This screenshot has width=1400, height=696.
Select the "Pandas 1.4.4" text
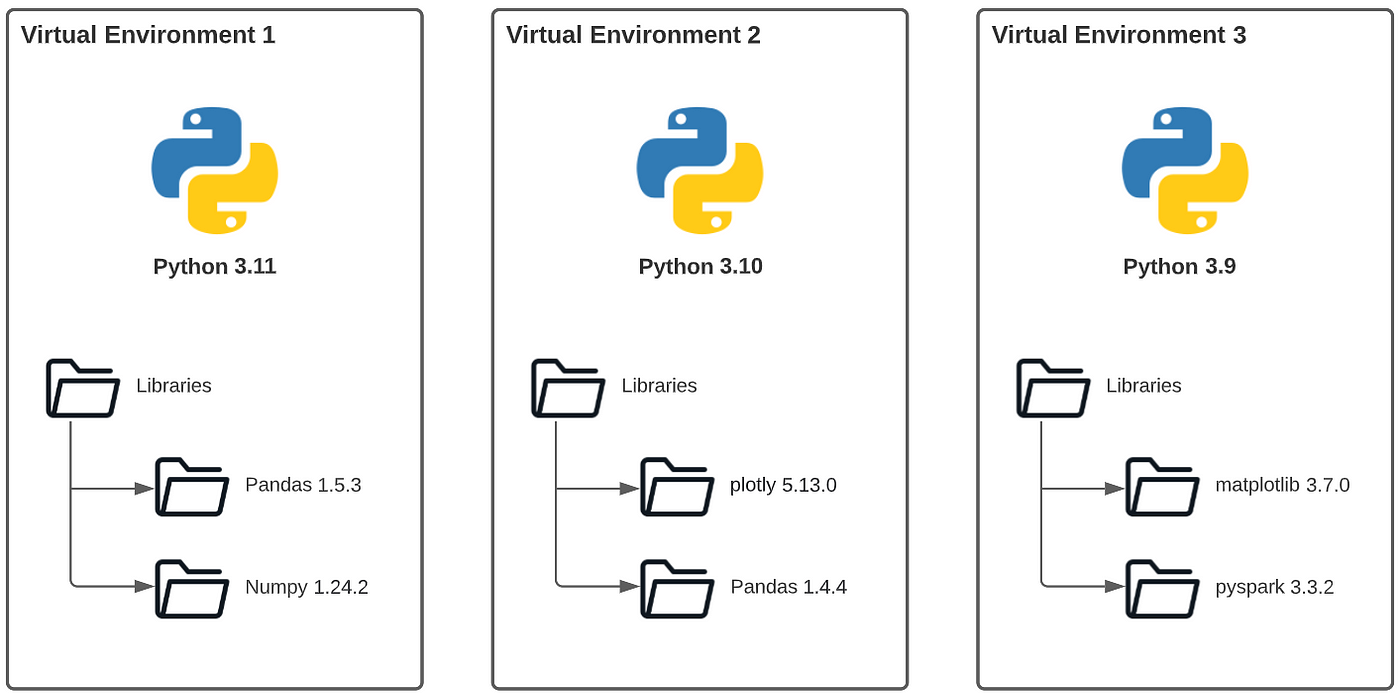click(x=789, y=587)
